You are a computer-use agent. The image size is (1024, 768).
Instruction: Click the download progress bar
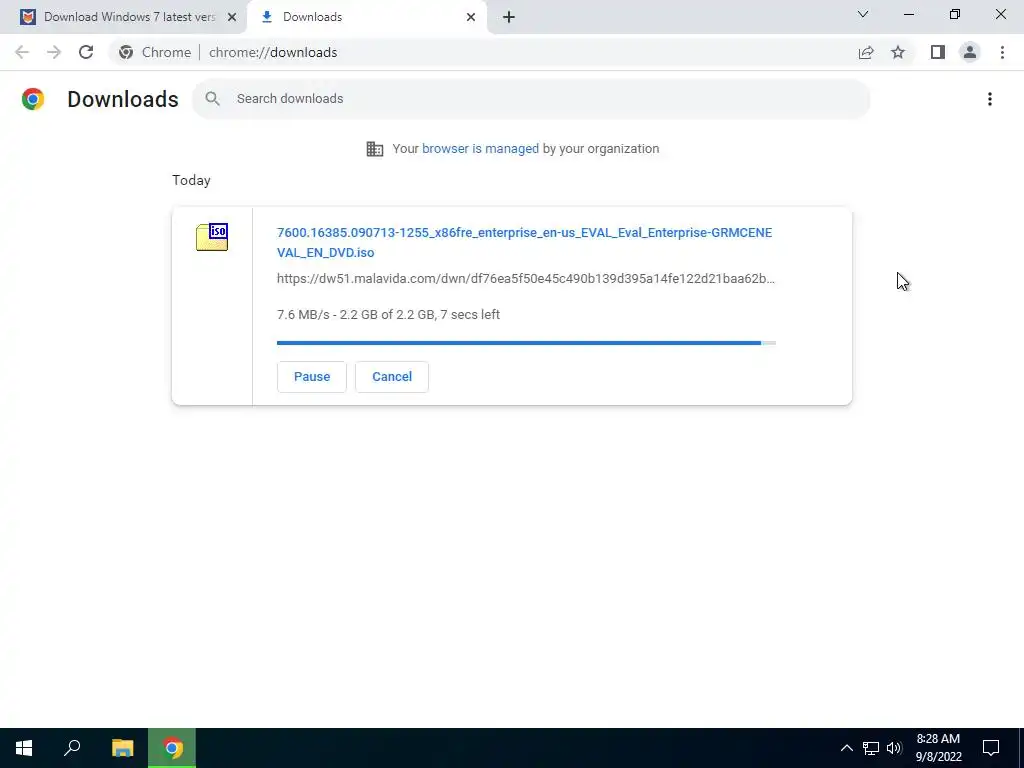click(x=526, y=343)
